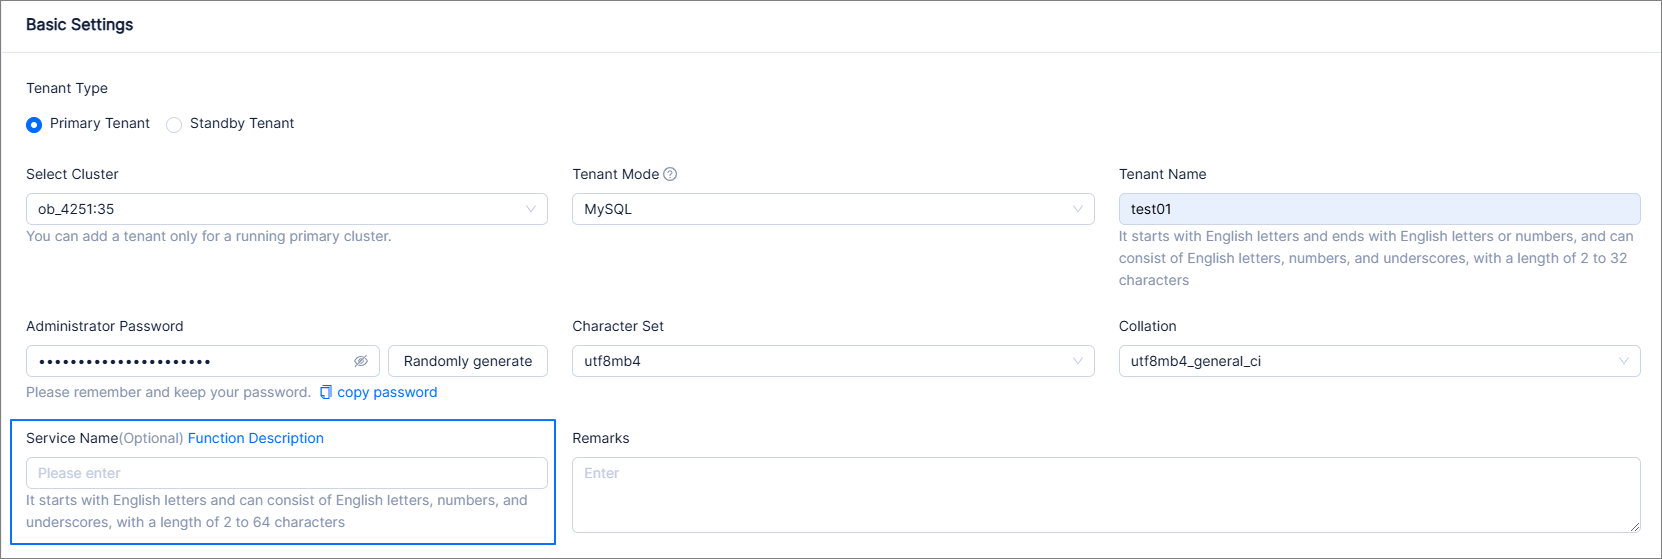Click the Randomly generate button
The image size is (1662, 559).
pyautogui.click(x=468, y=361)
